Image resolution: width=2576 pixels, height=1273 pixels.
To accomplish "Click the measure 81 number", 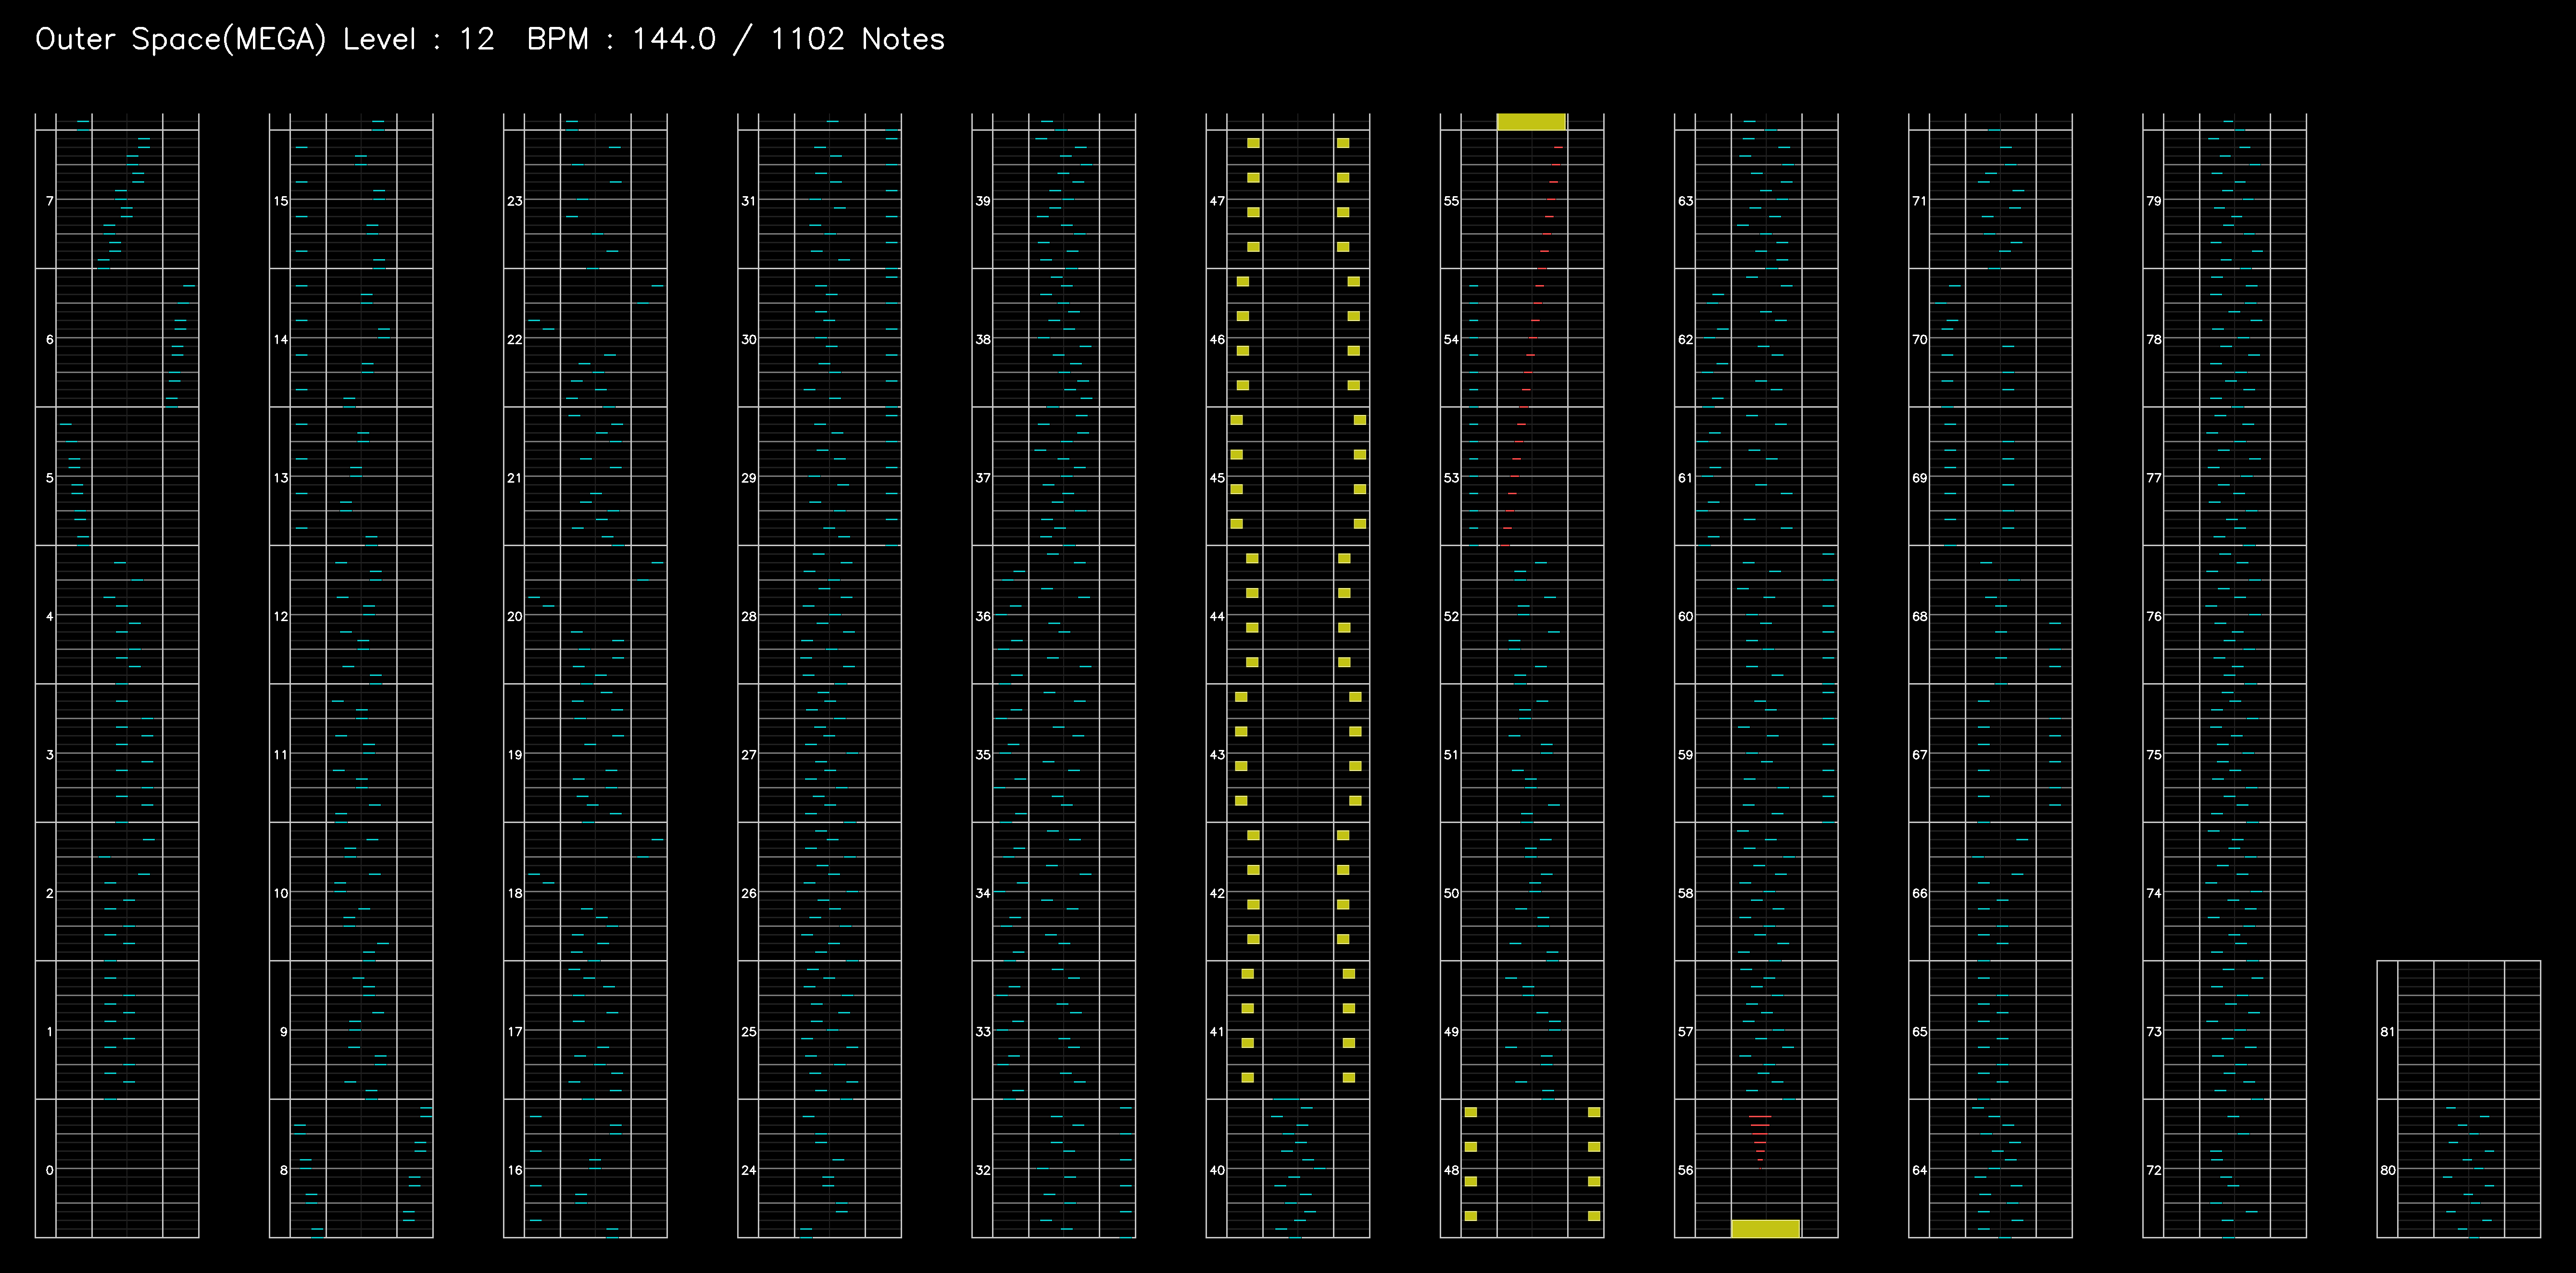I will (2387, 1032).
